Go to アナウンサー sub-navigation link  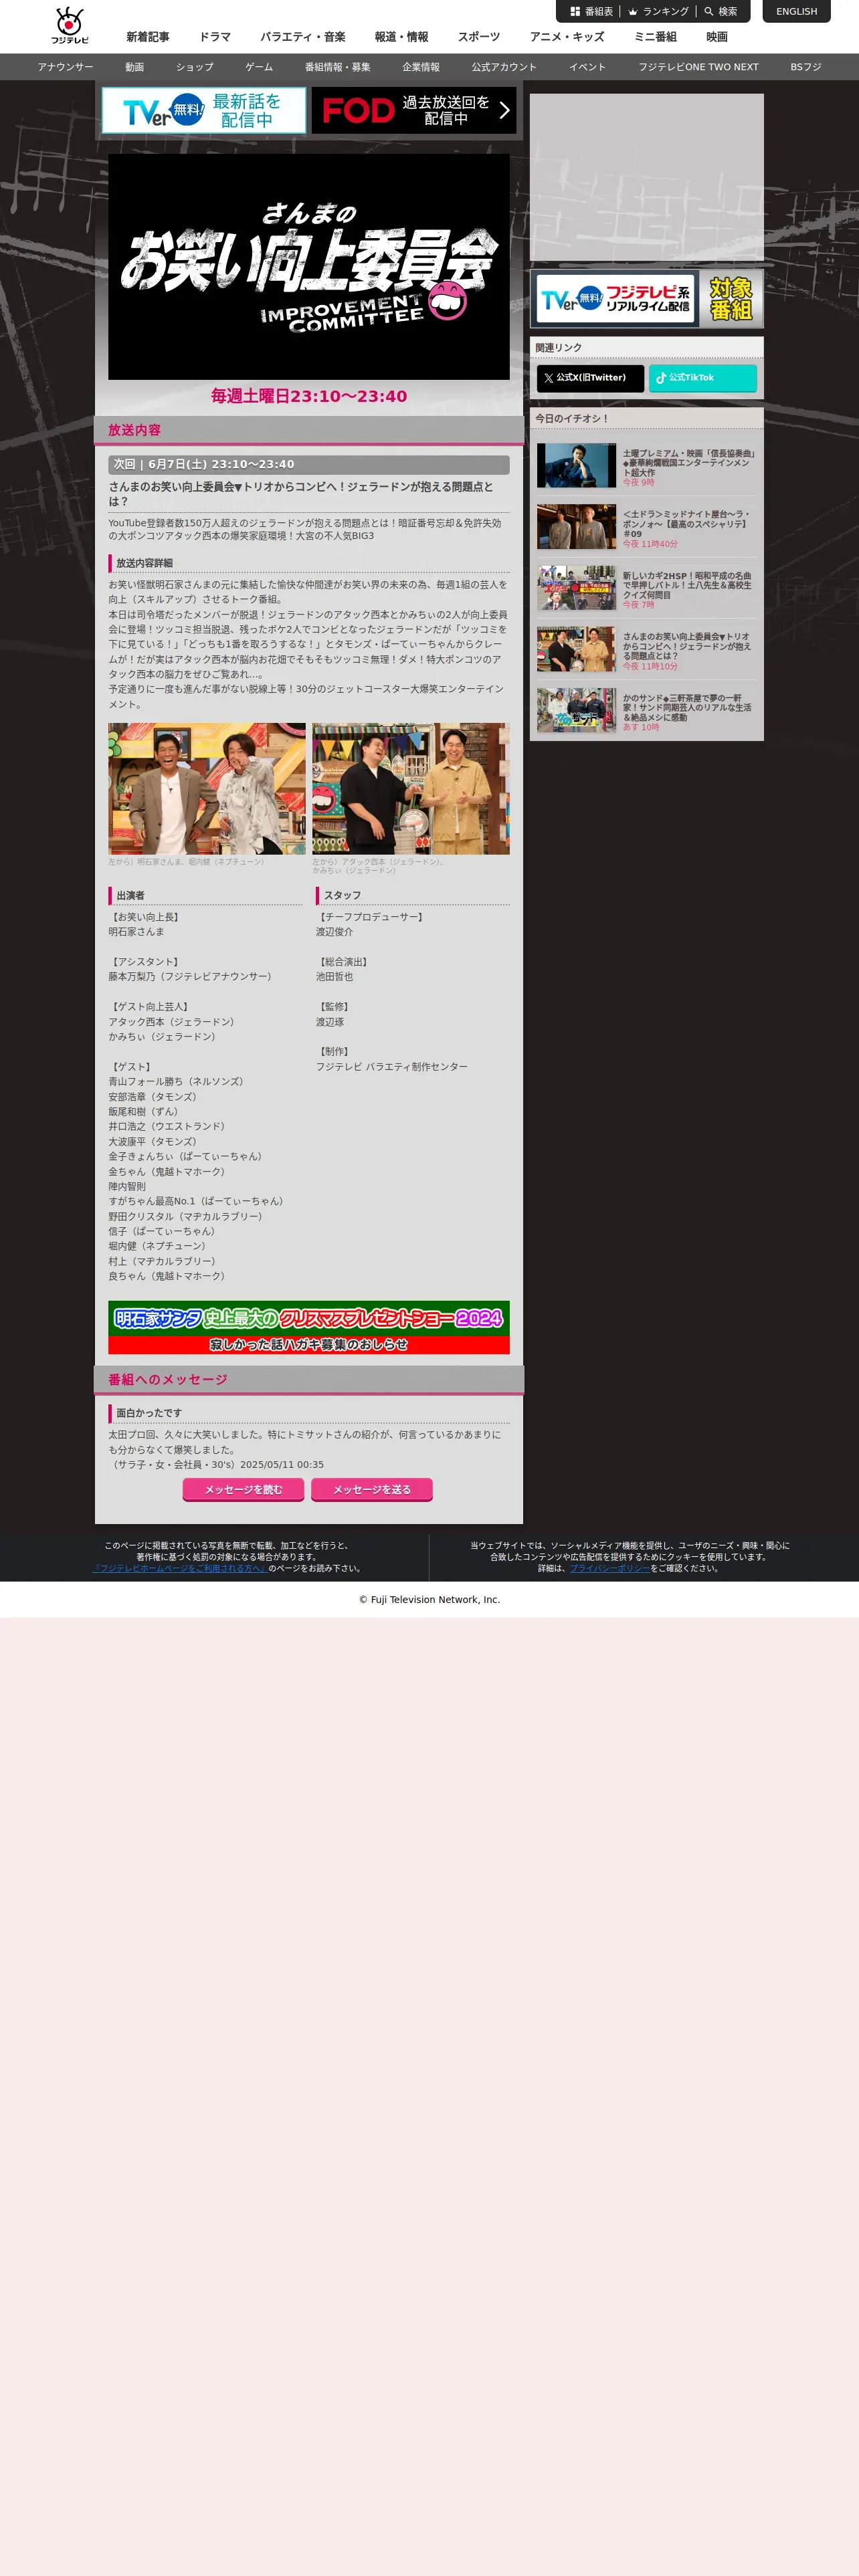(65, 67)
